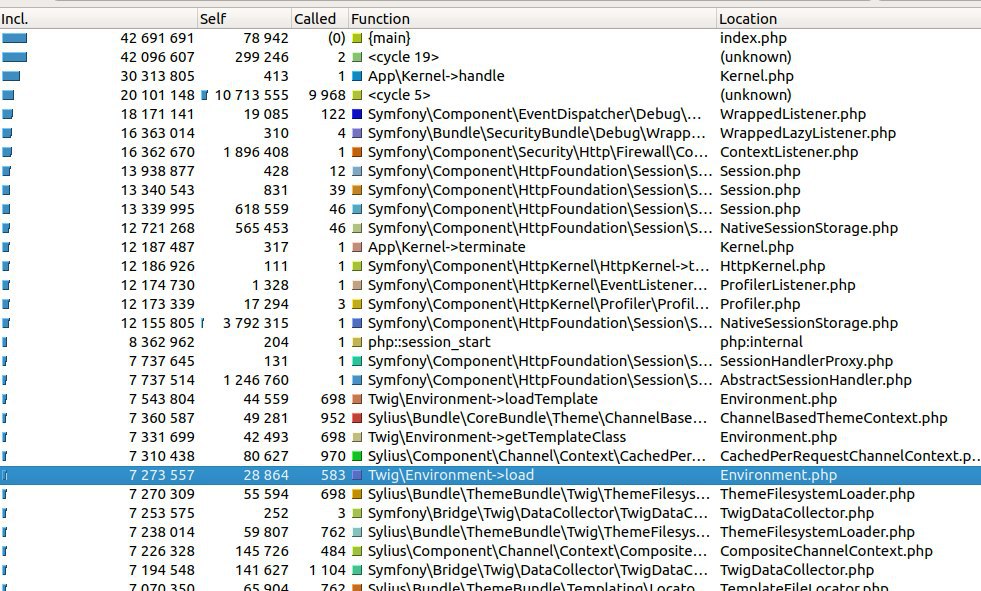Viewport: 981px width, 591px height.
Task: Select the Twig\Environment->loadTemplate function
Action: [x=490, y=399]
